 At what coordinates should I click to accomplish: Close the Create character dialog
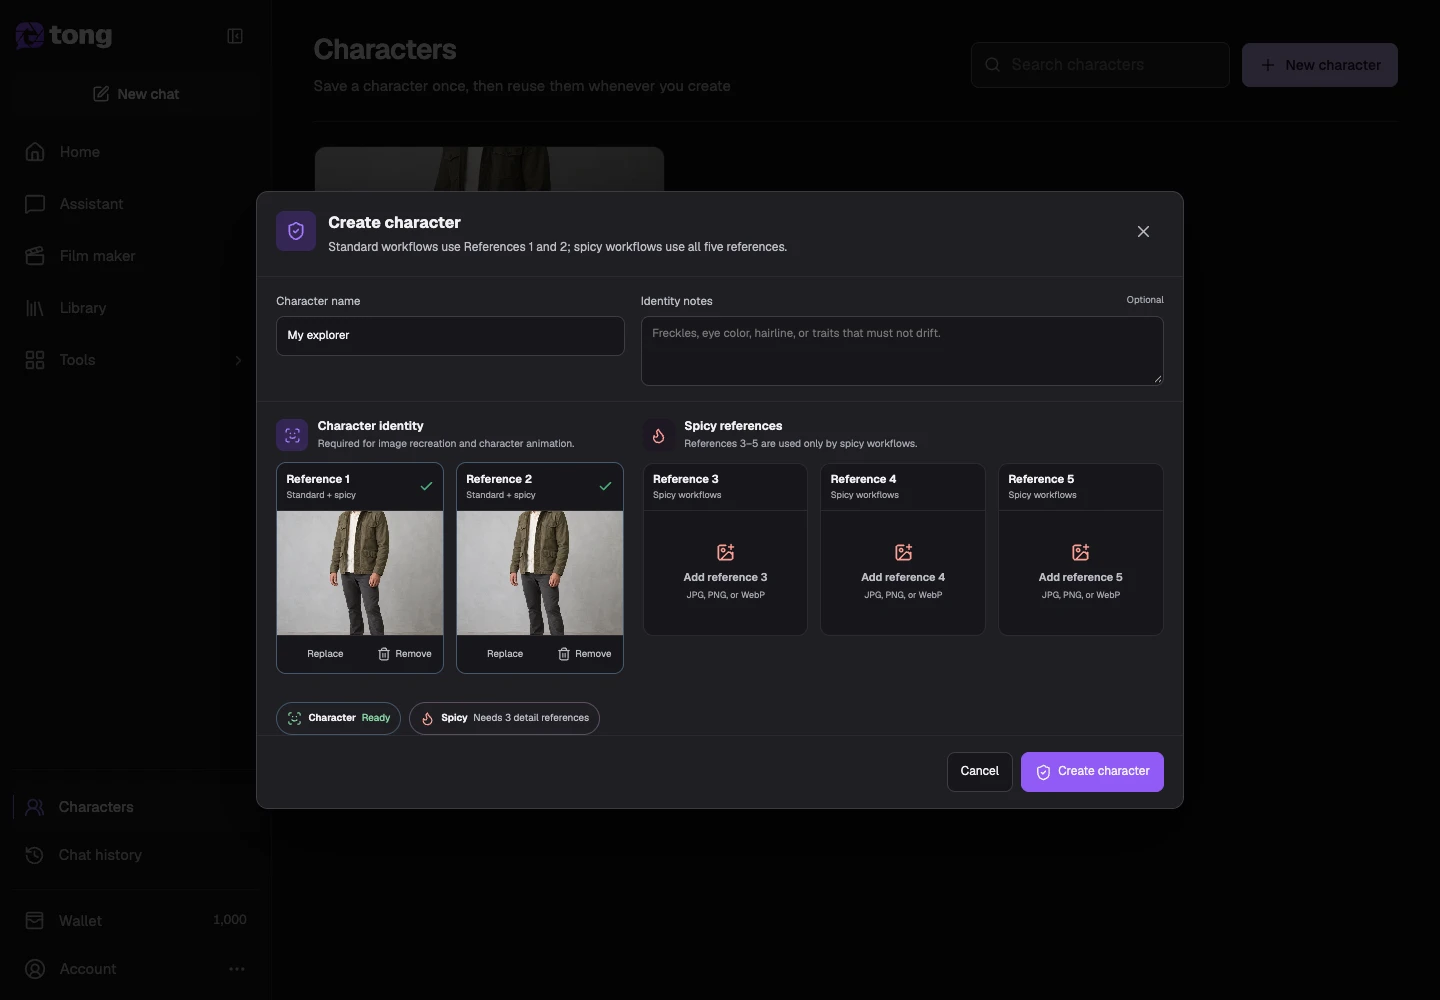tap(1143, 231)
